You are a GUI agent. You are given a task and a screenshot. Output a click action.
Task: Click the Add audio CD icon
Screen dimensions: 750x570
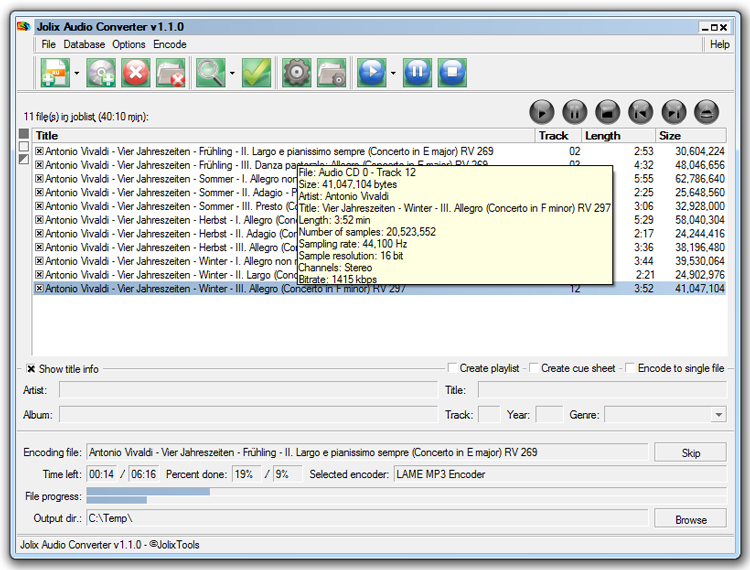(101, 73)
